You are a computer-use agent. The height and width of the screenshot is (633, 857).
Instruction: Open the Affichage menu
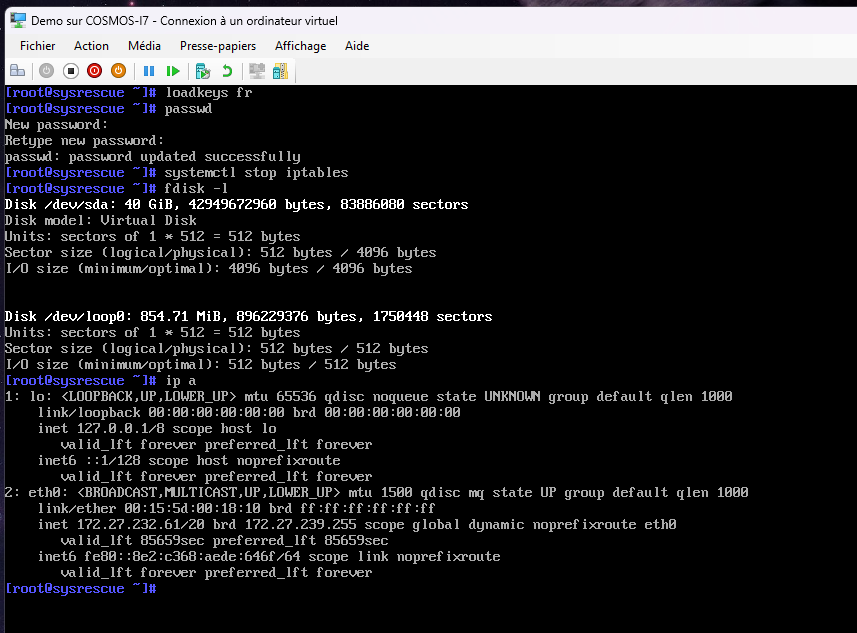(x=301, y=46)
